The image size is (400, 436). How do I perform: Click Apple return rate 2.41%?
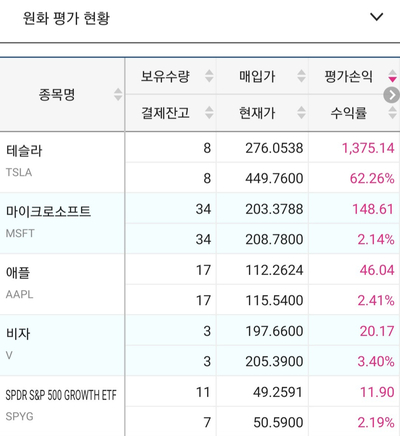pyautogui.click(x=376, y=300)
